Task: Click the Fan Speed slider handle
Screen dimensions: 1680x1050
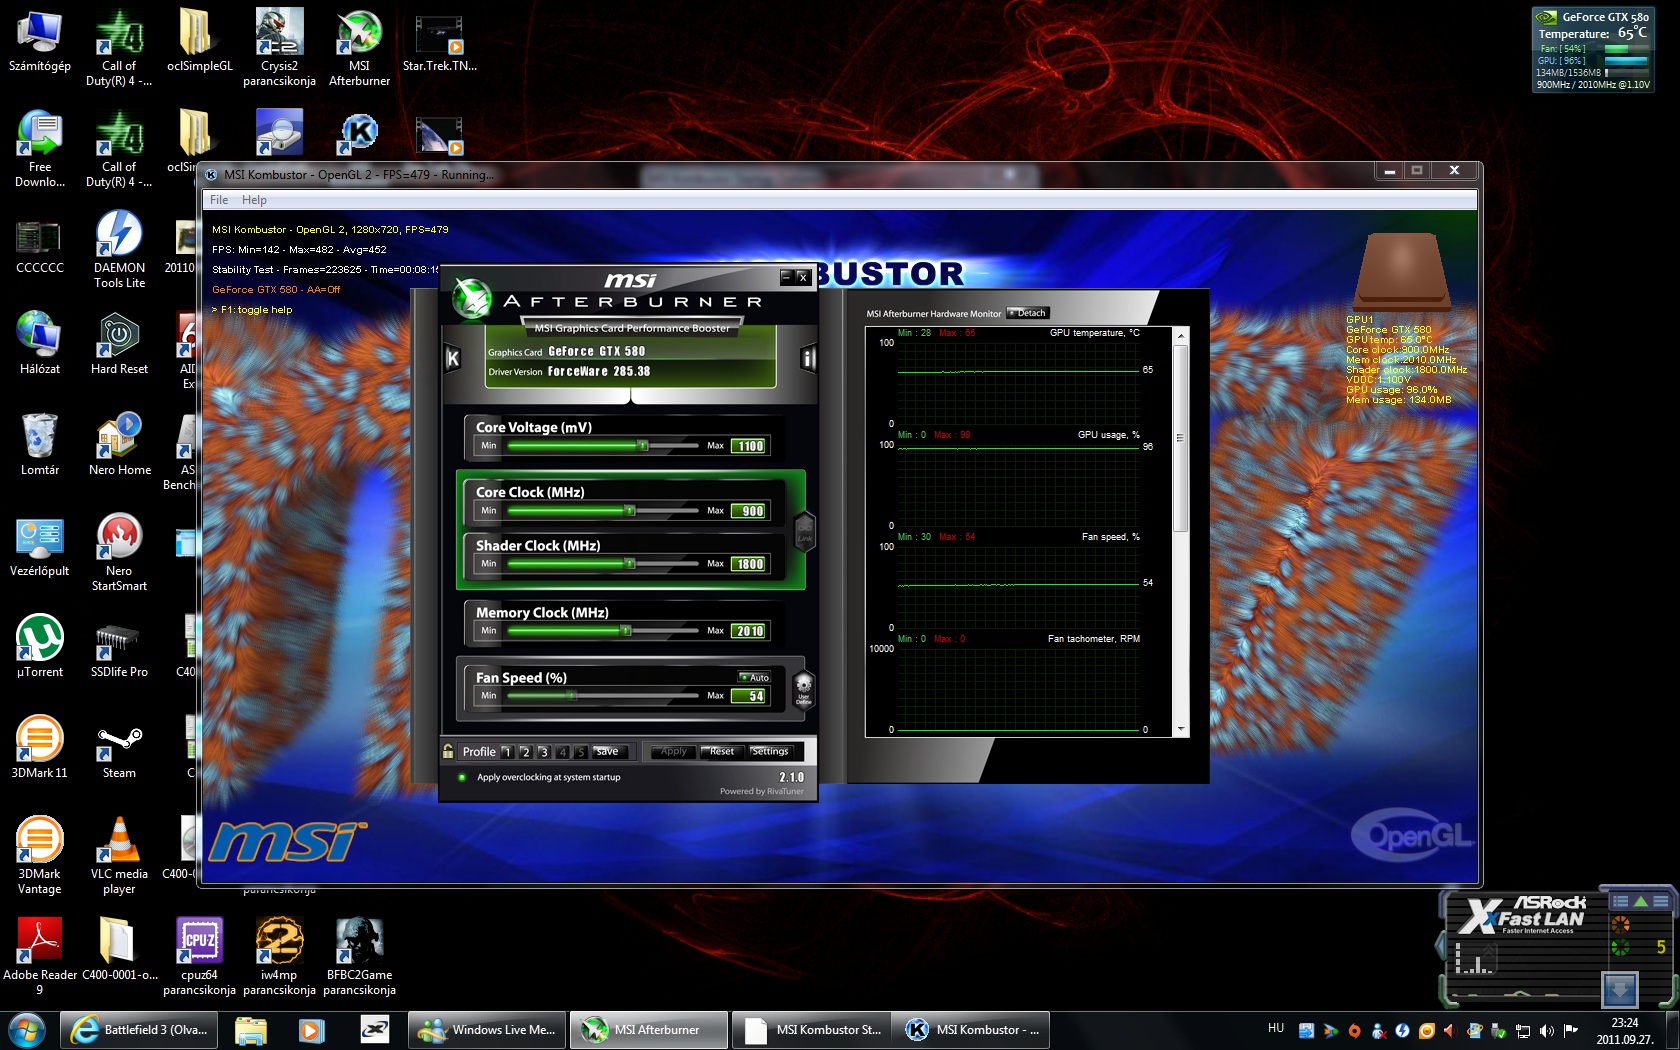Action: tap(571, 696)
